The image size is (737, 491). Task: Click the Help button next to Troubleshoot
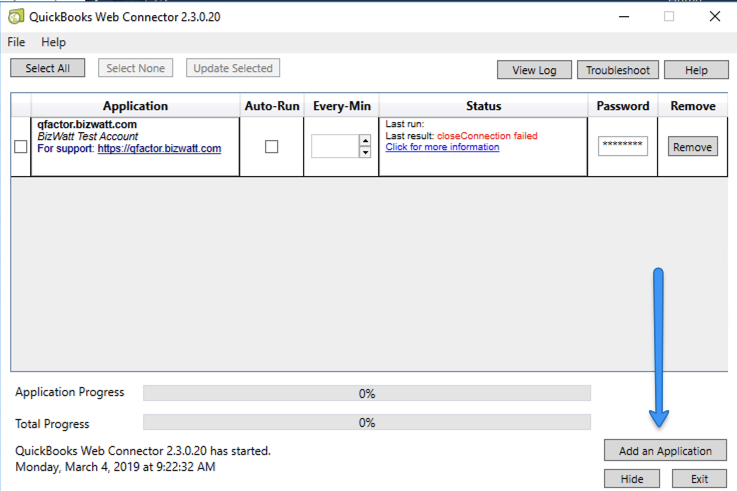(696, 70)
